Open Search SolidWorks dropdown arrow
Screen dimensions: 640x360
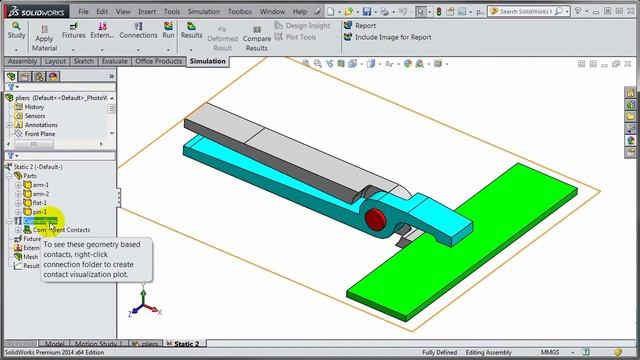567,11
